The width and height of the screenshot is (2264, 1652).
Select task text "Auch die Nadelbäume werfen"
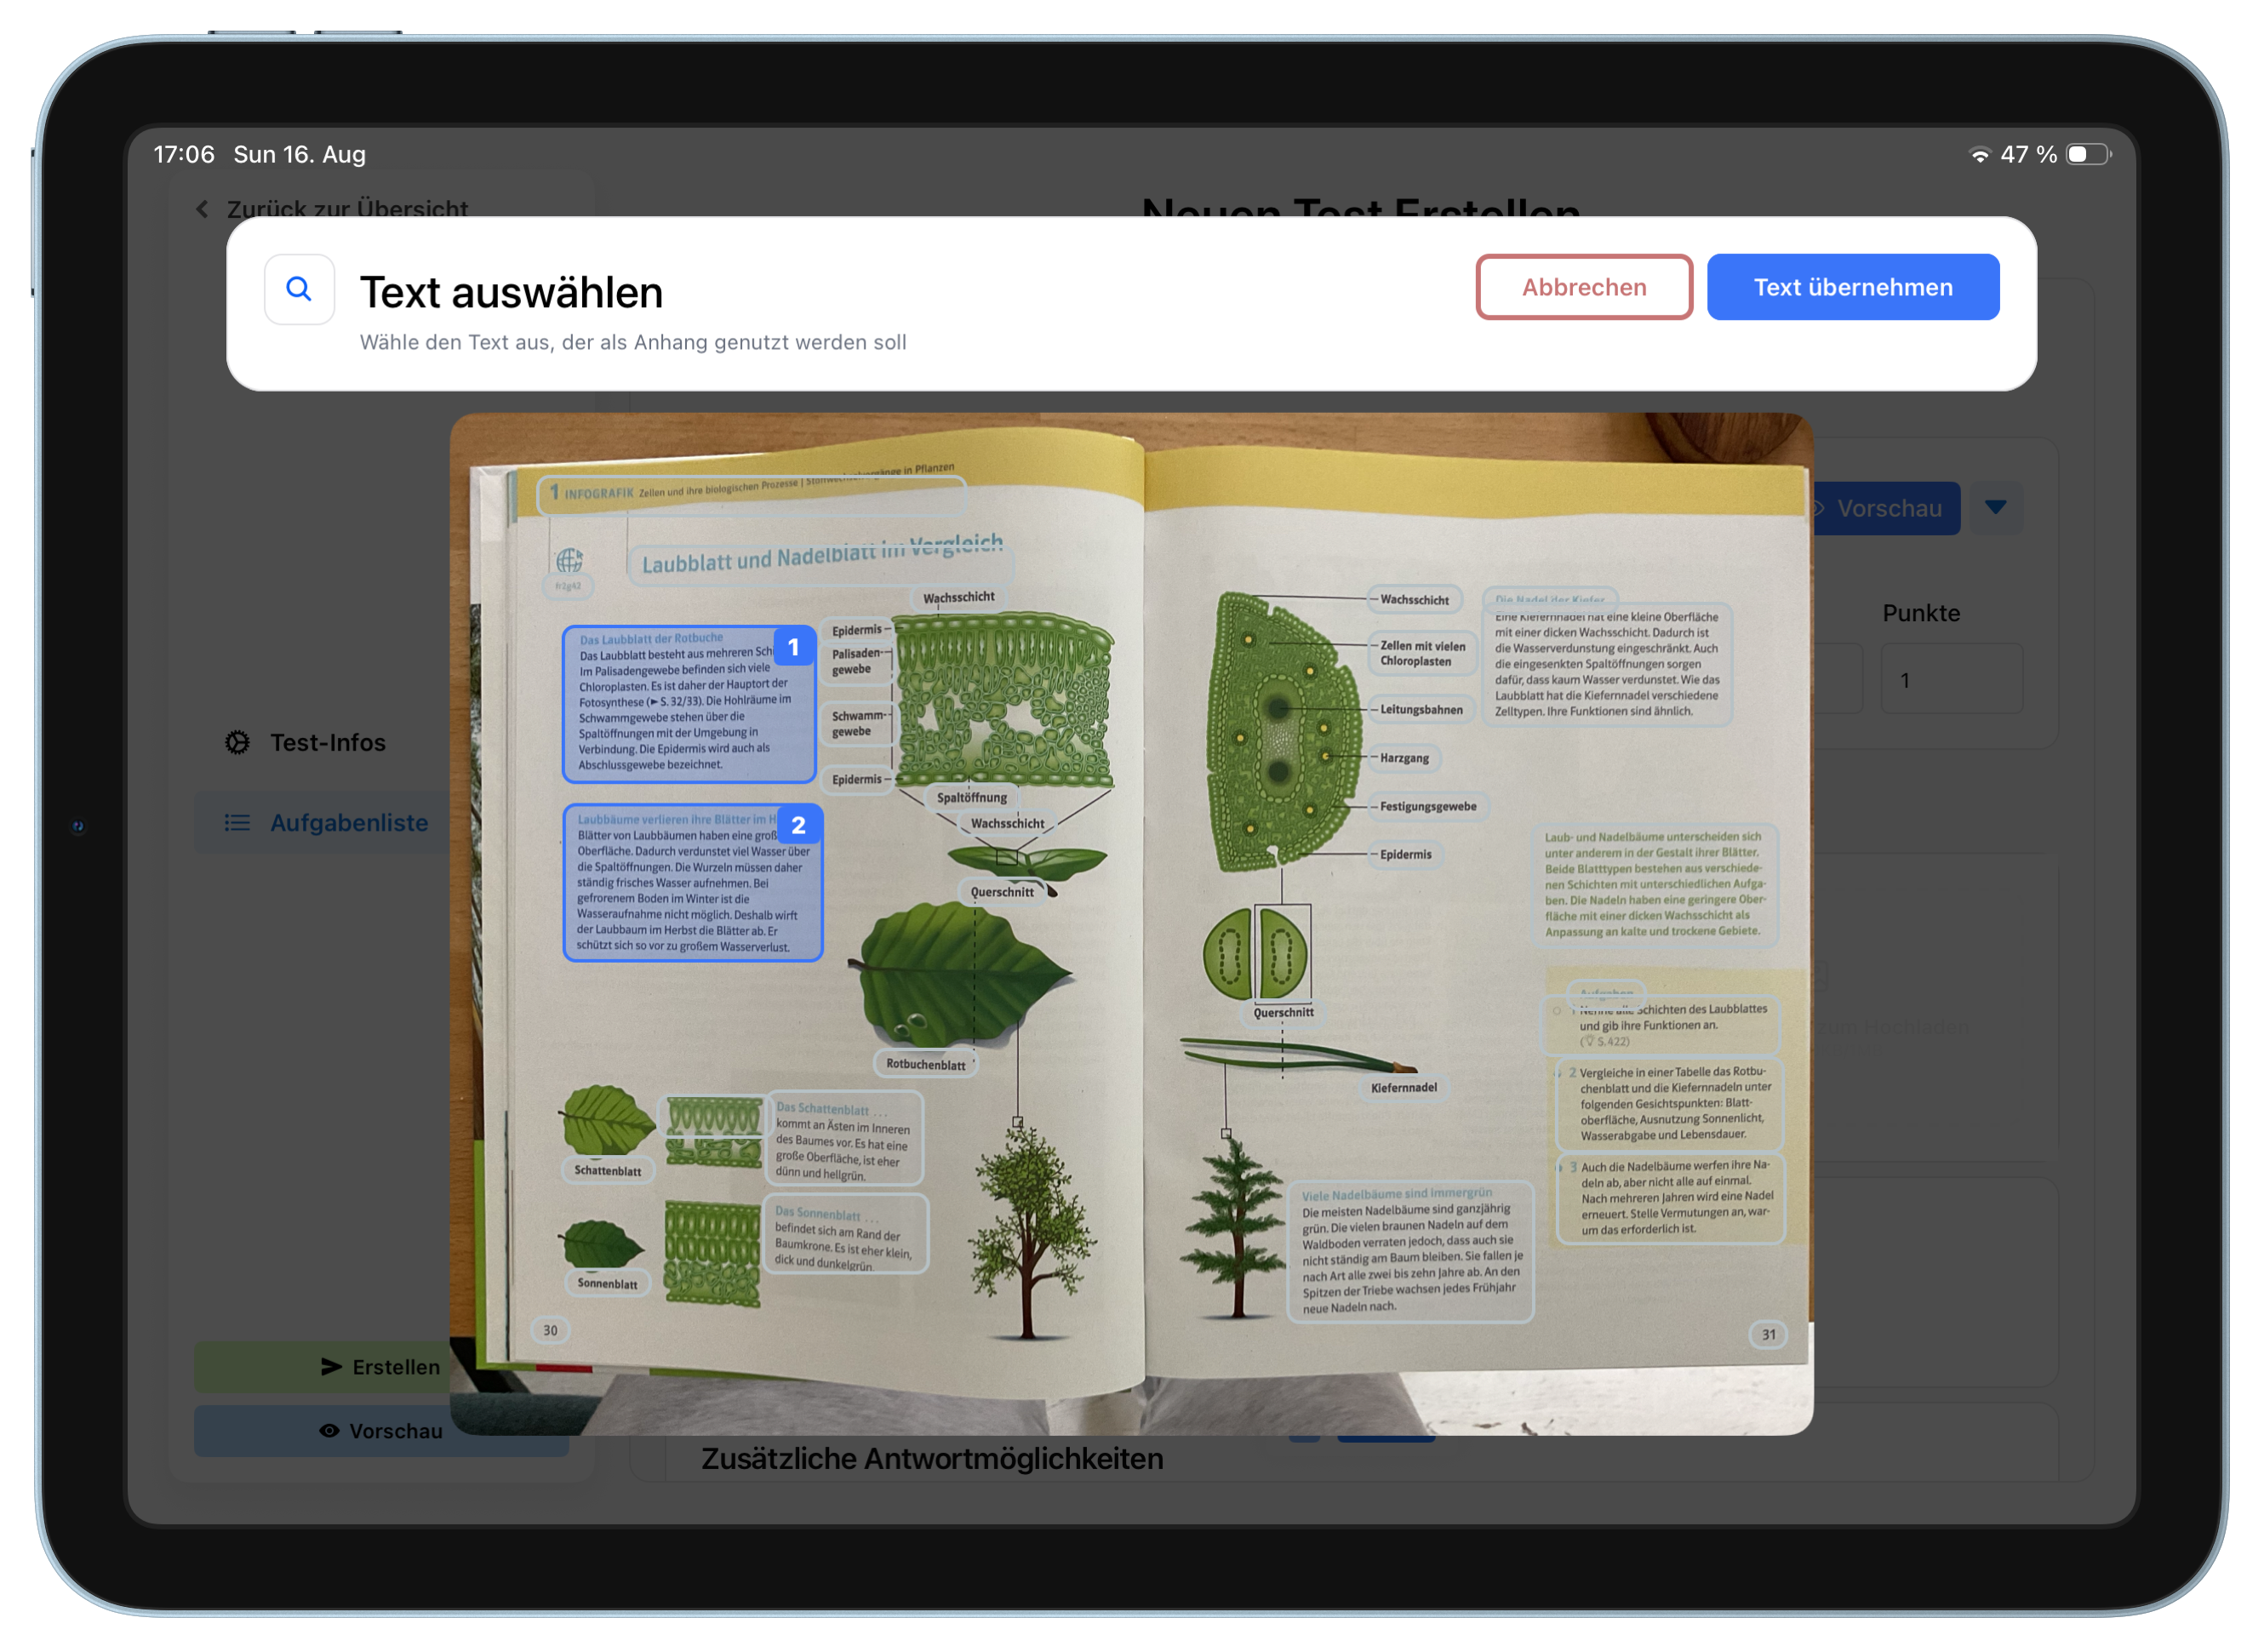pos(1669,1197)
